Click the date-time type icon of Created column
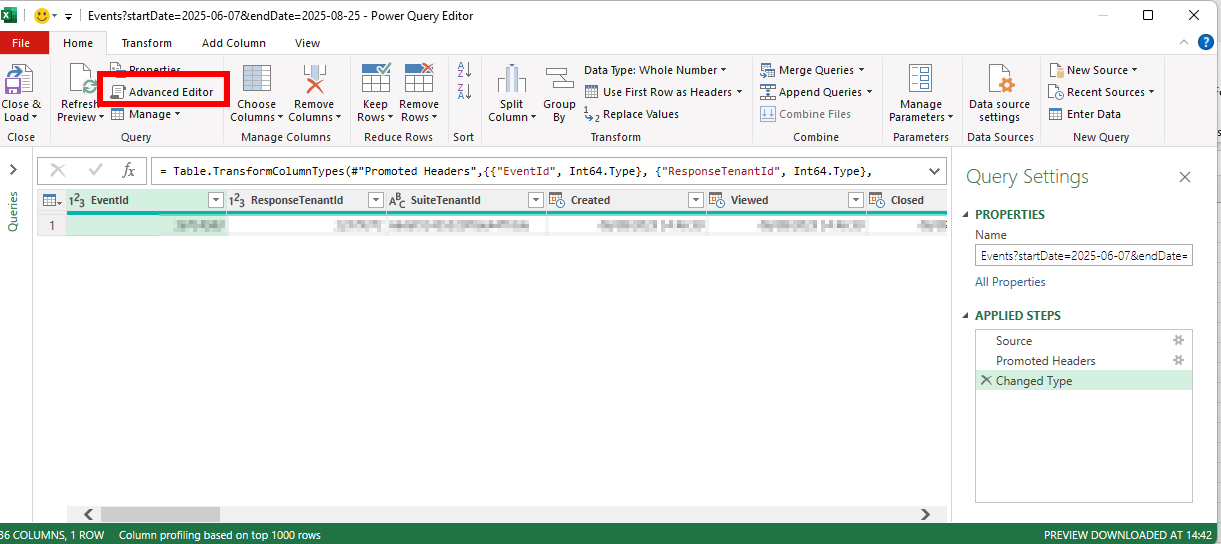This screenshot has width=1221, height=544. [557, 200]
